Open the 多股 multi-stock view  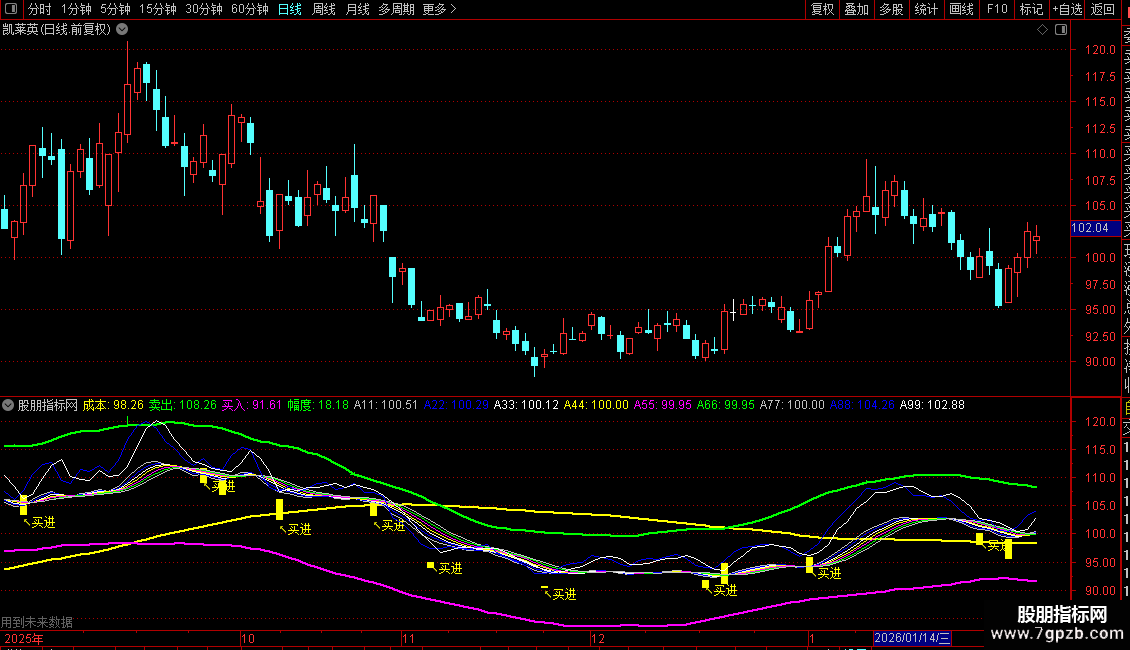coord(891,9)
